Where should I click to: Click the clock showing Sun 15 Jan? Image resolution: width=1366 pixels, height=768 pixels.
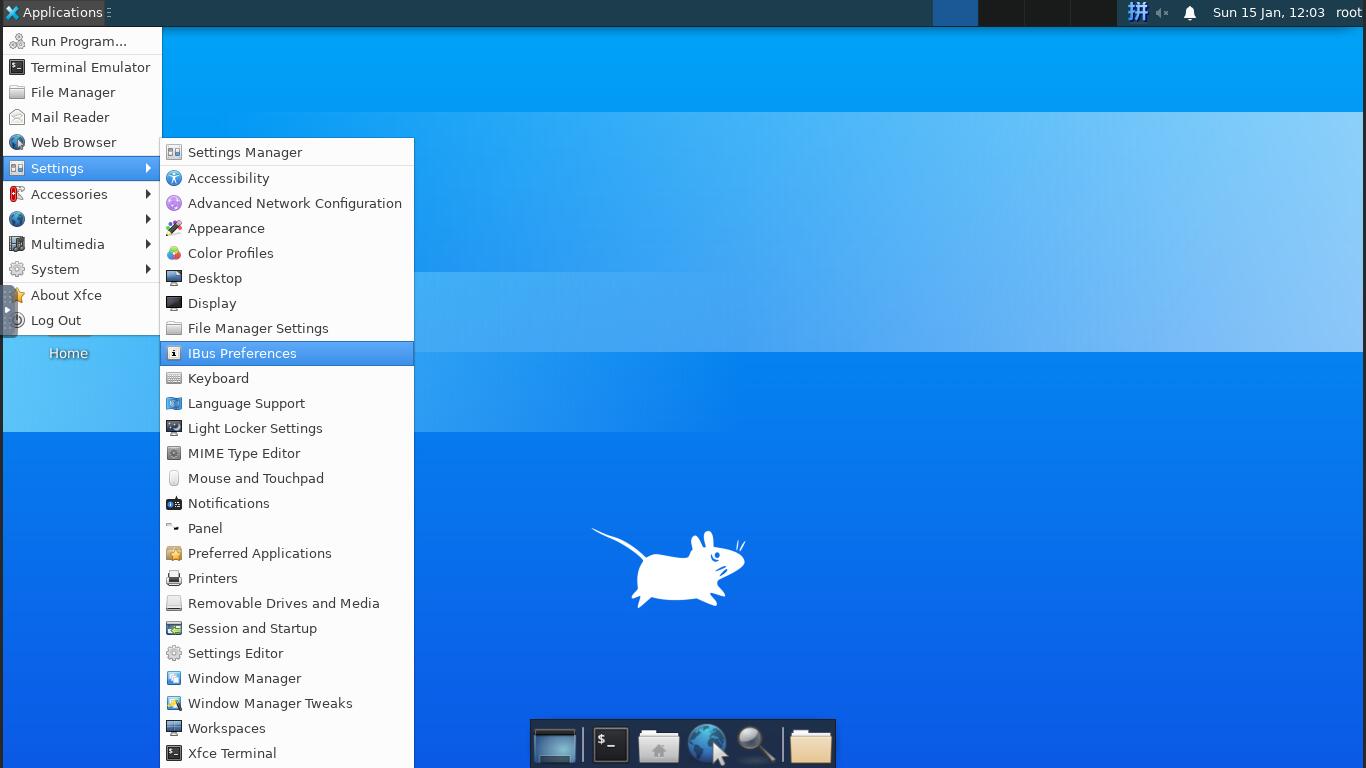(x=1269, y=13)
